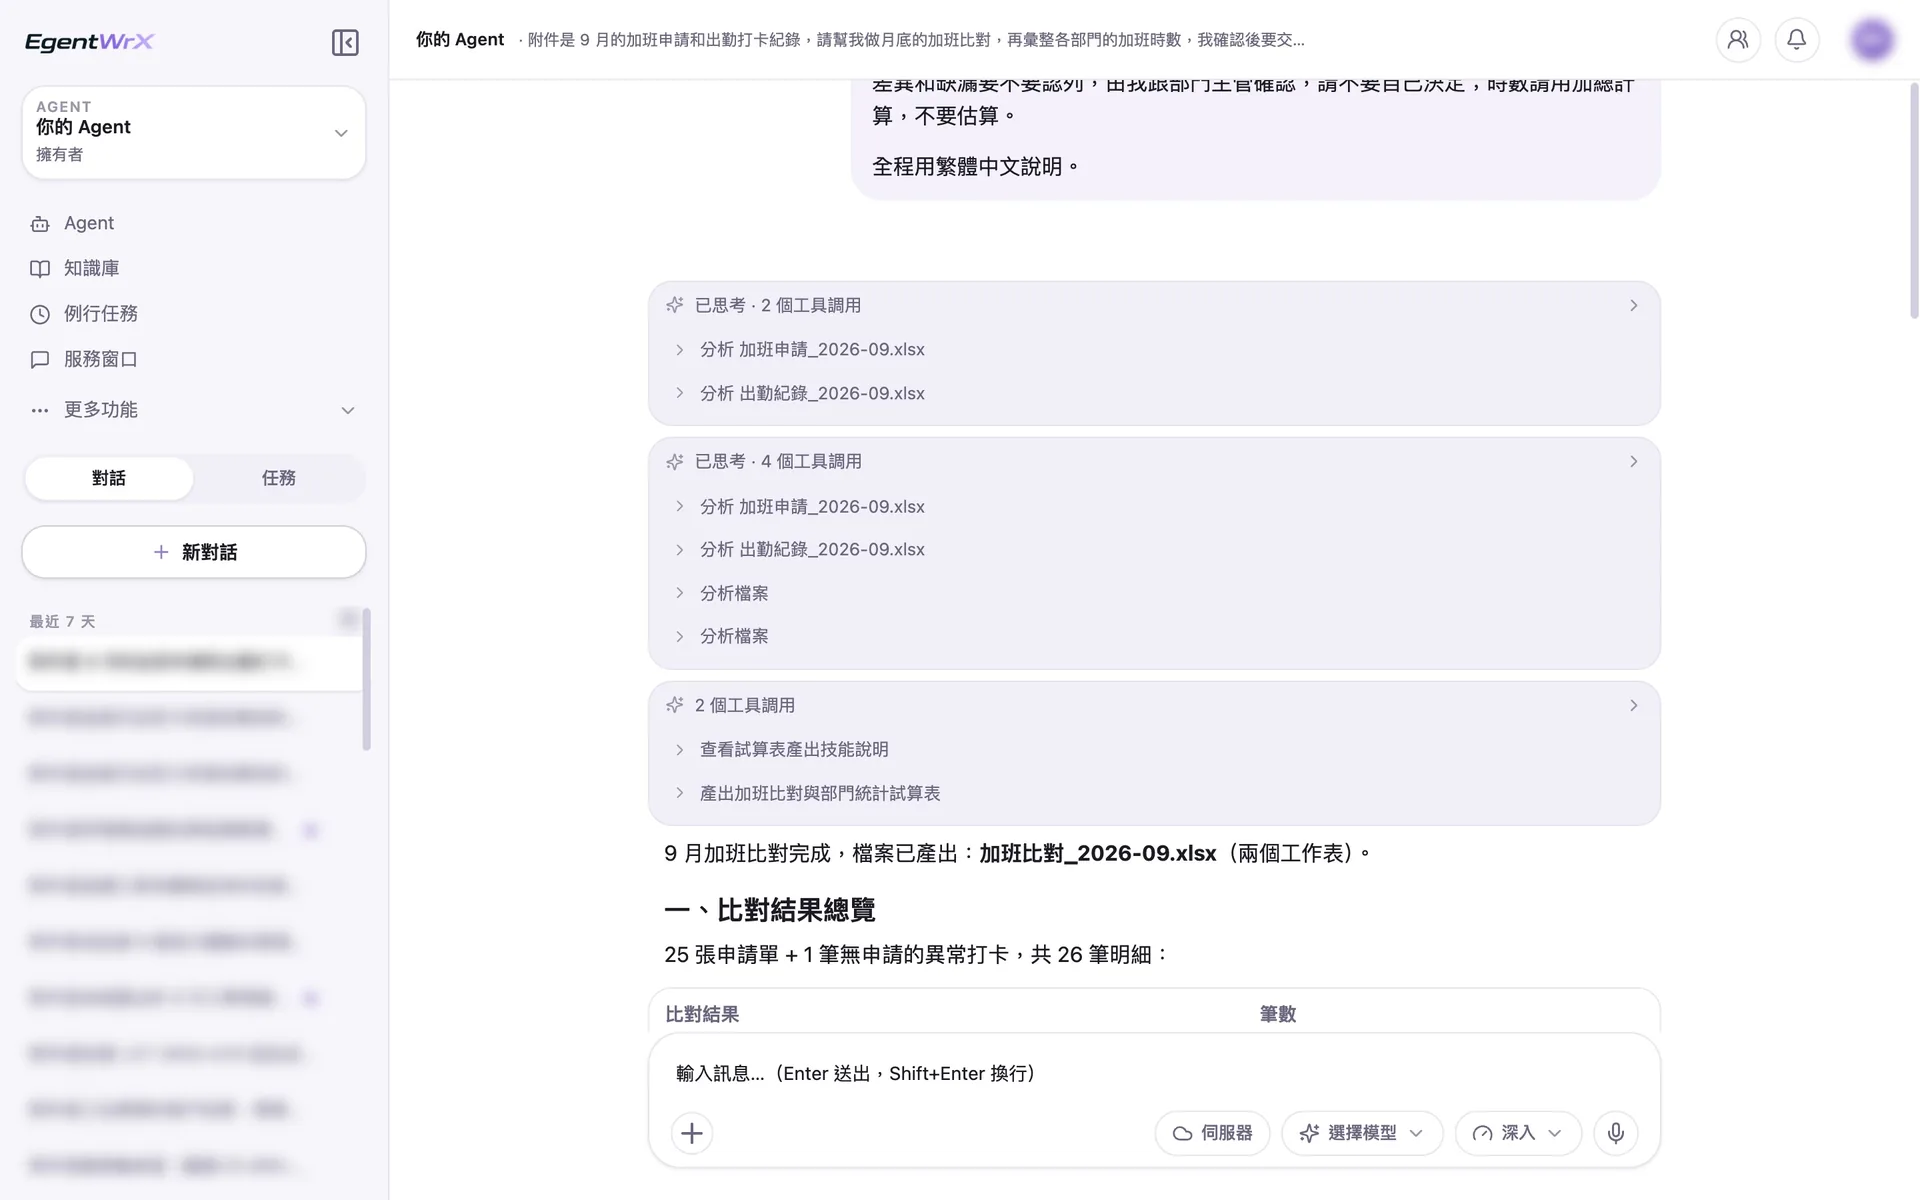Click the 服務窗口 chat bubble icon

point(40,359)
